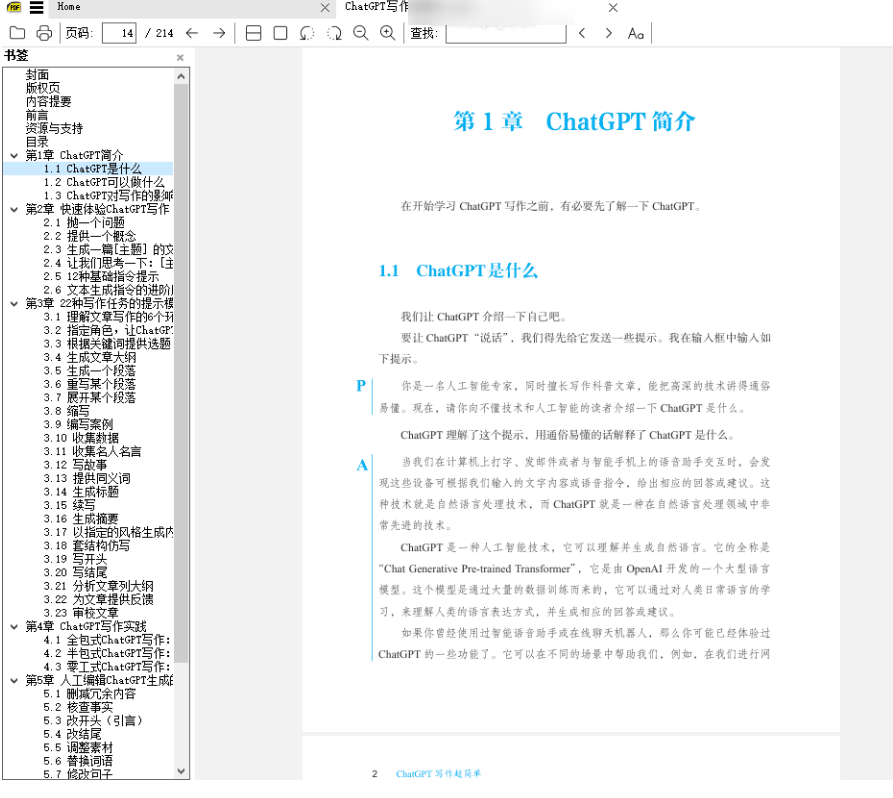
Task: Go to previous page with left arrow
Action: click(192, 33)
